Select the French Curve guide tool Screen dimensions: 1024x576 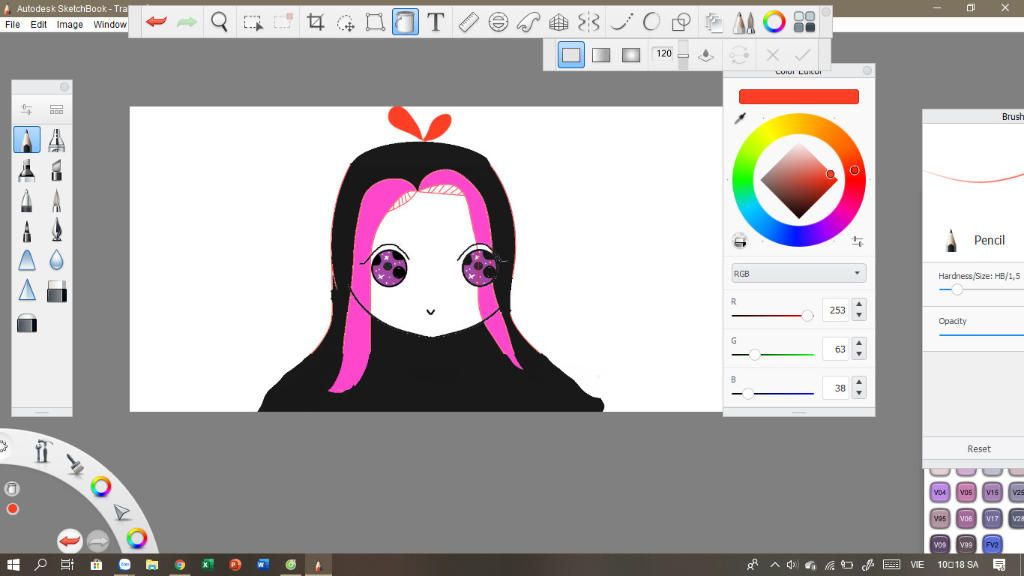click(528, 23)
